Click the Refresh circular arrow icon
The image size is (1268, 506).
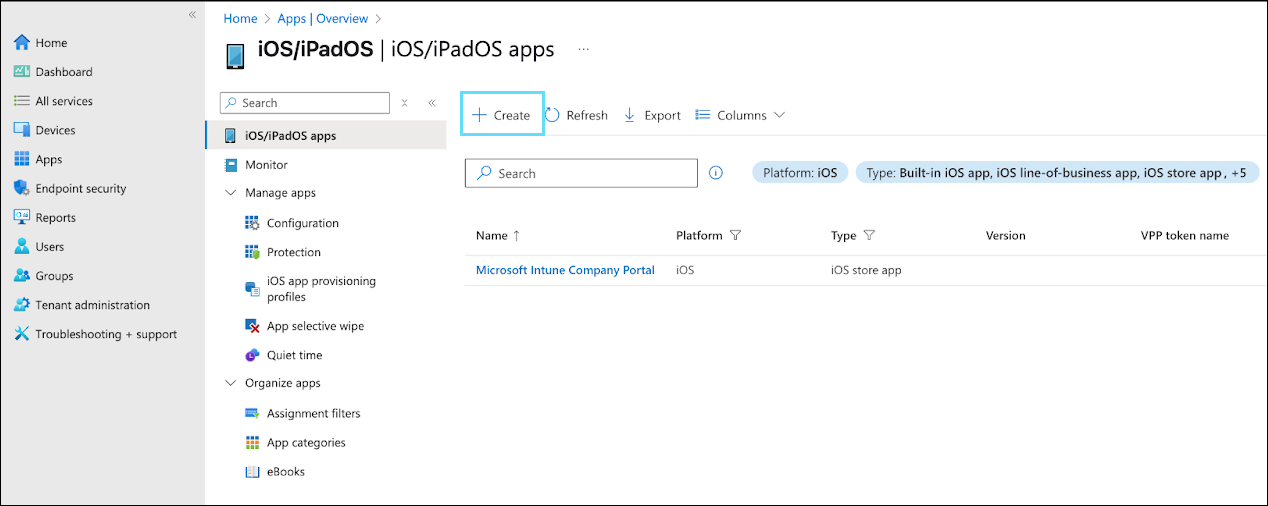(x=552, y=115)
